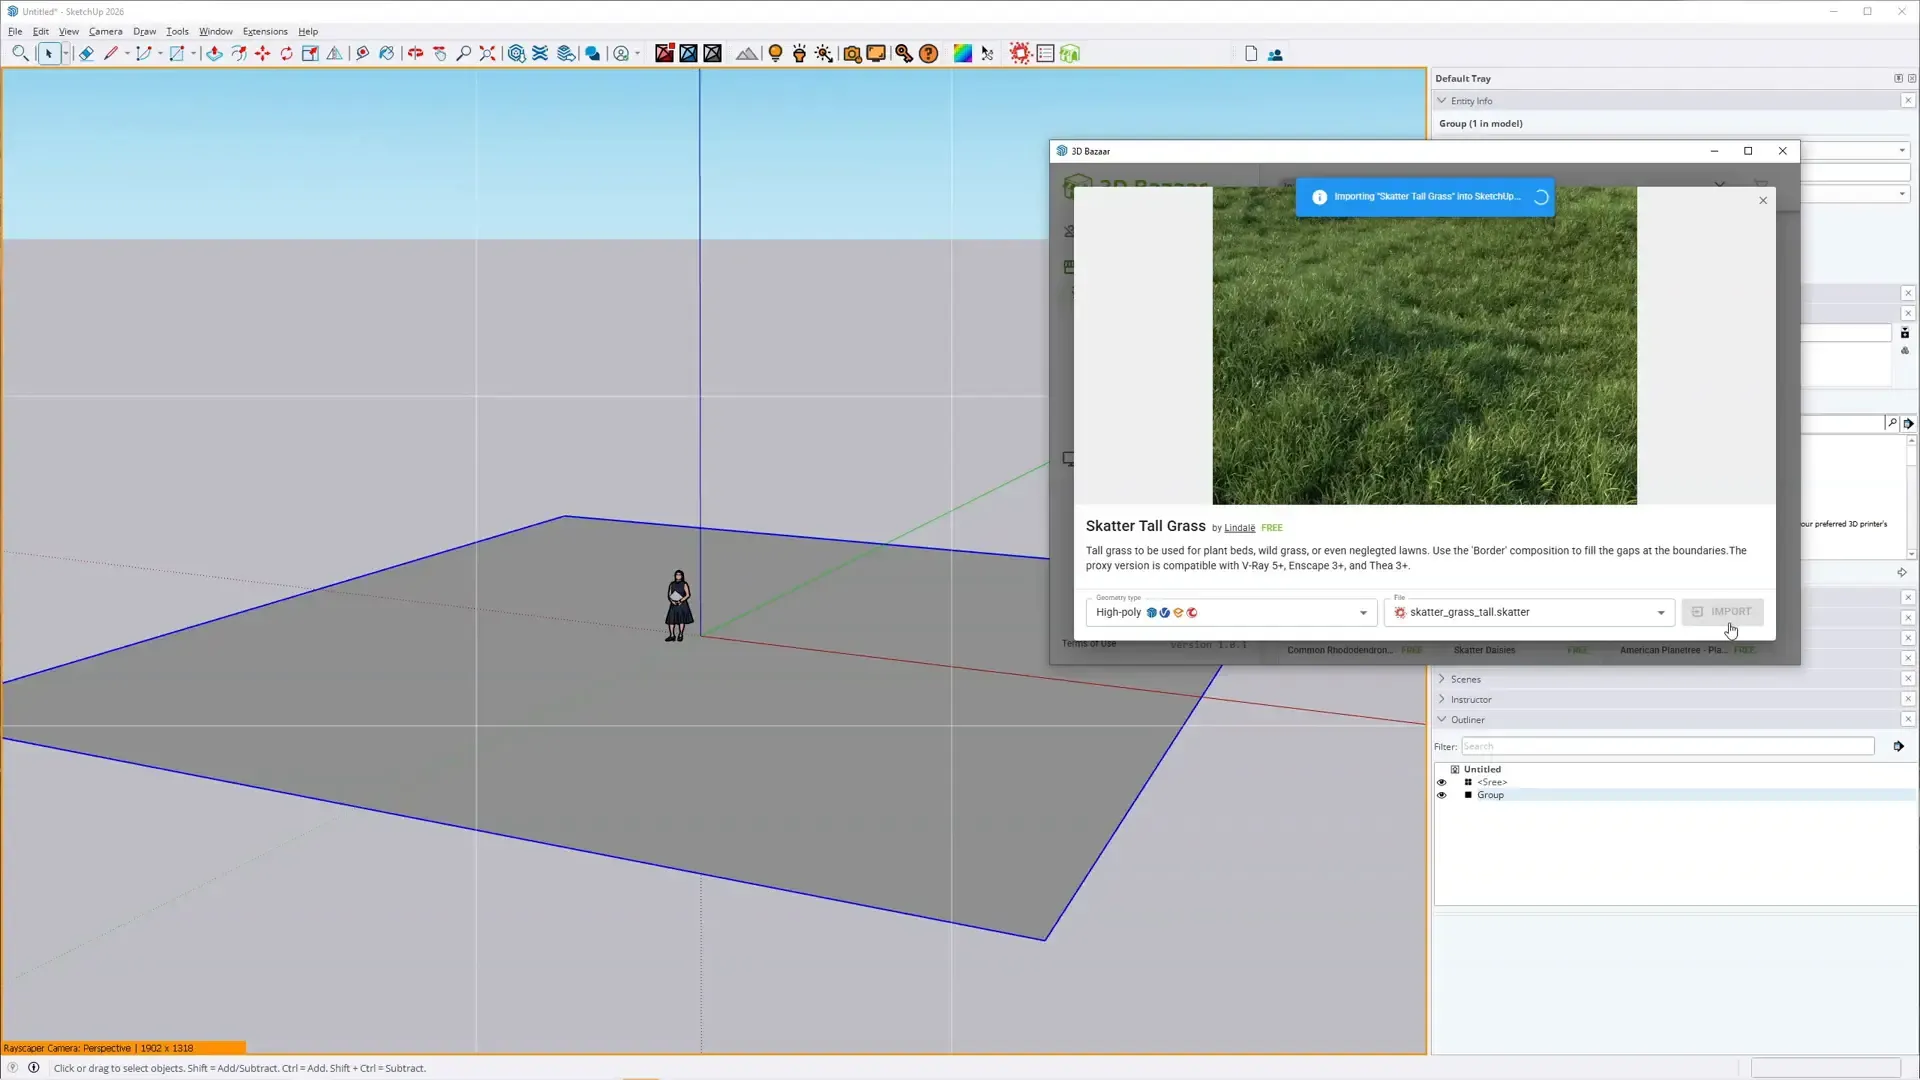1920x1080 pixels.
Task: Open the skatter_grass_tall.skatter file dropdown
Action: [1530, 612]
